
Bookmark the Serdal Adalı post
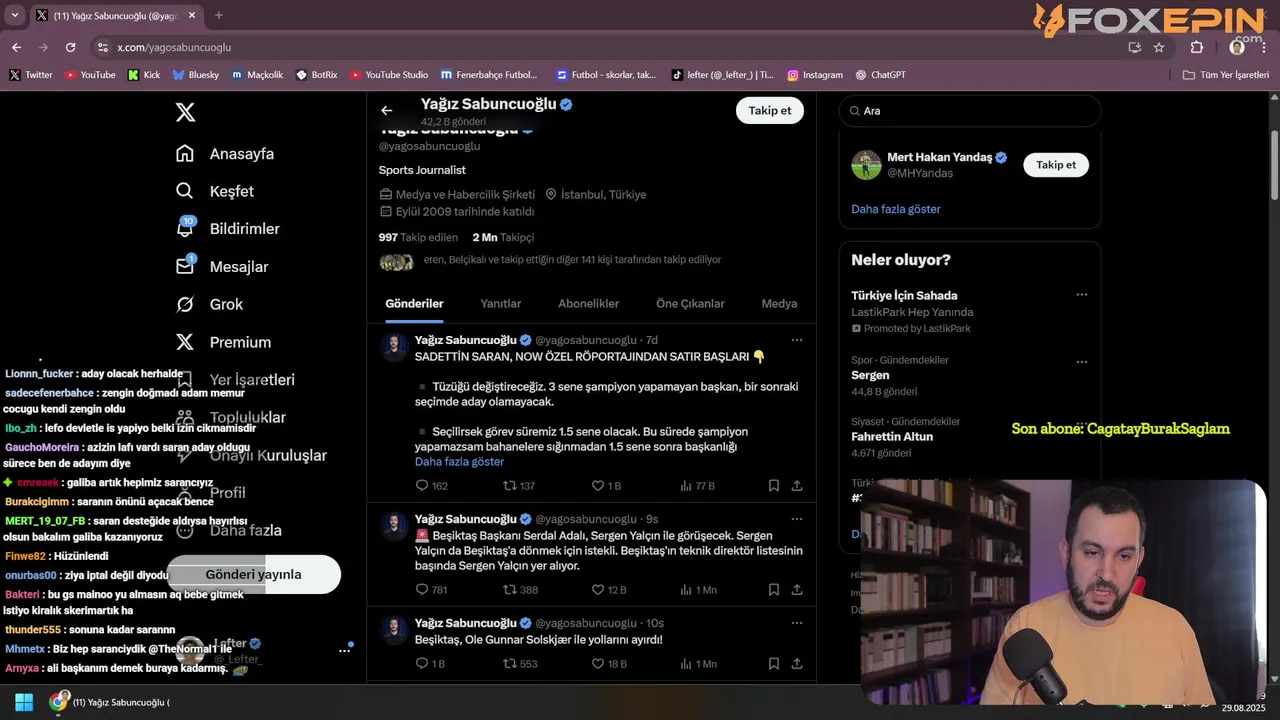774,590
